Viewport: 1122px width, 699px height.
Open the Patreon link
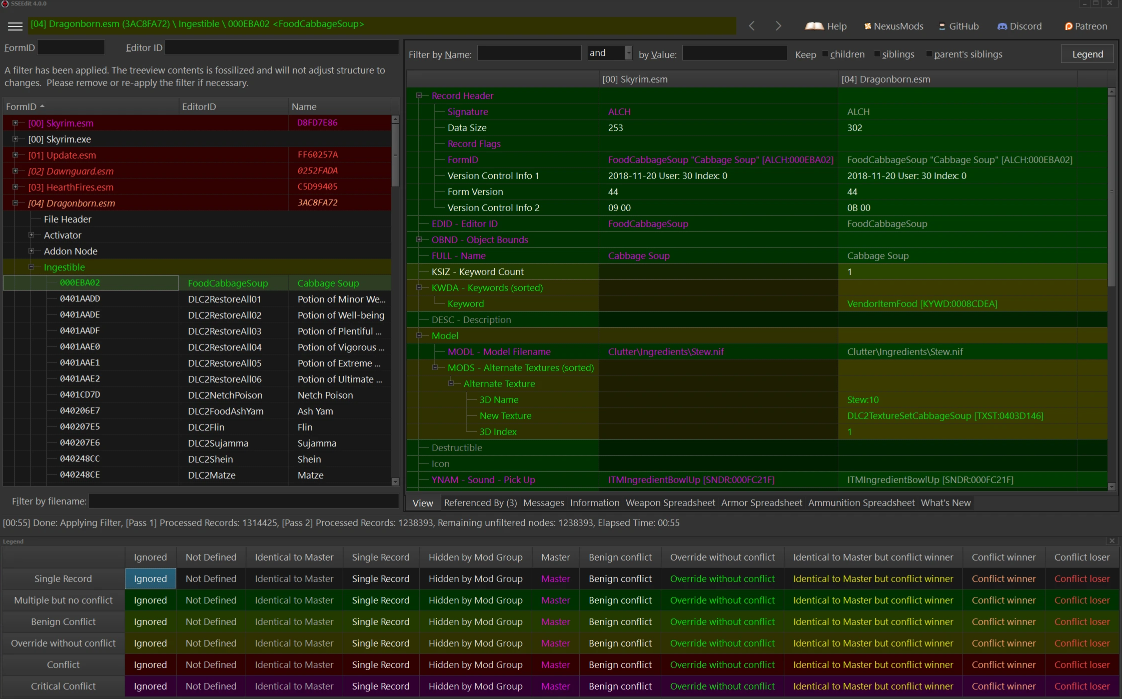1086,26
